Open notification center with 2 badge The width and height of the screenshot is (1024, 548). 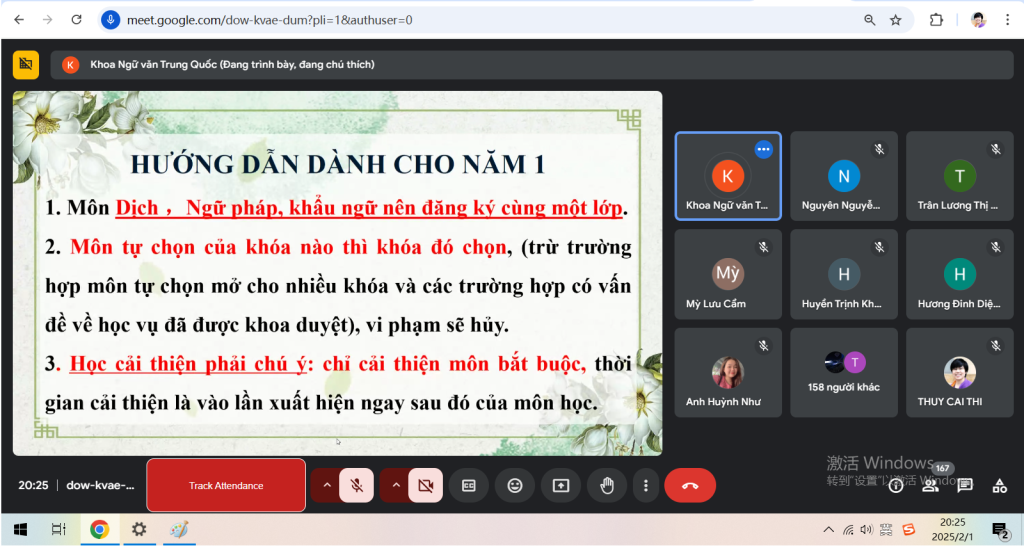[999, 530]
